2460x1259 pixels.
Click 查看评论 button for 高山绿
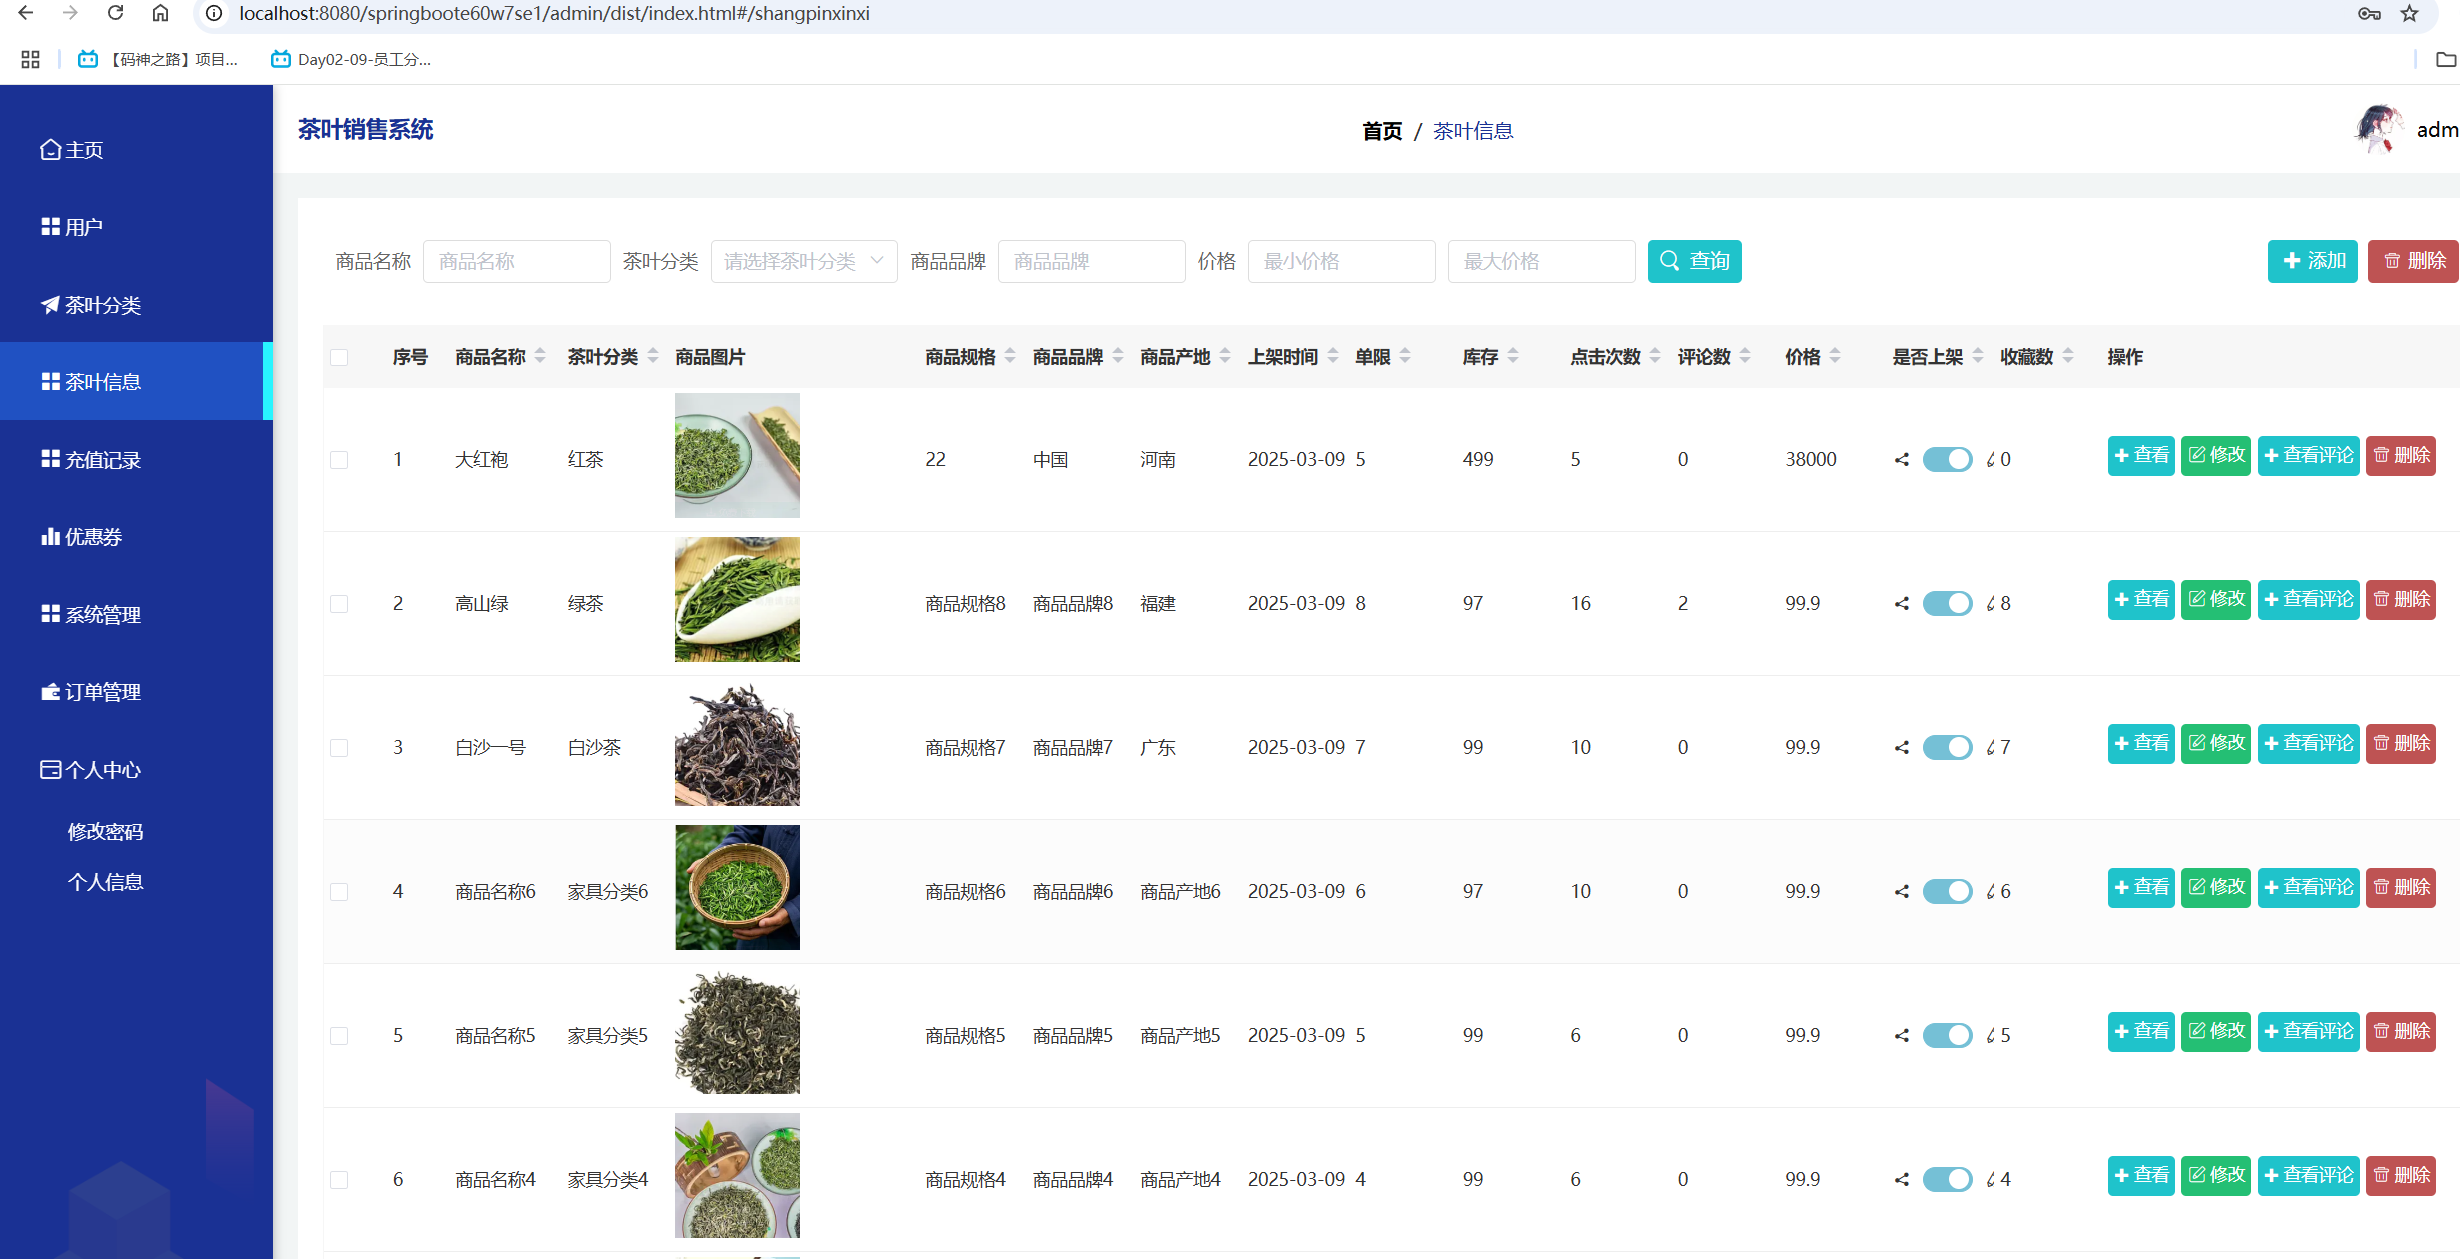[2308, 600]
